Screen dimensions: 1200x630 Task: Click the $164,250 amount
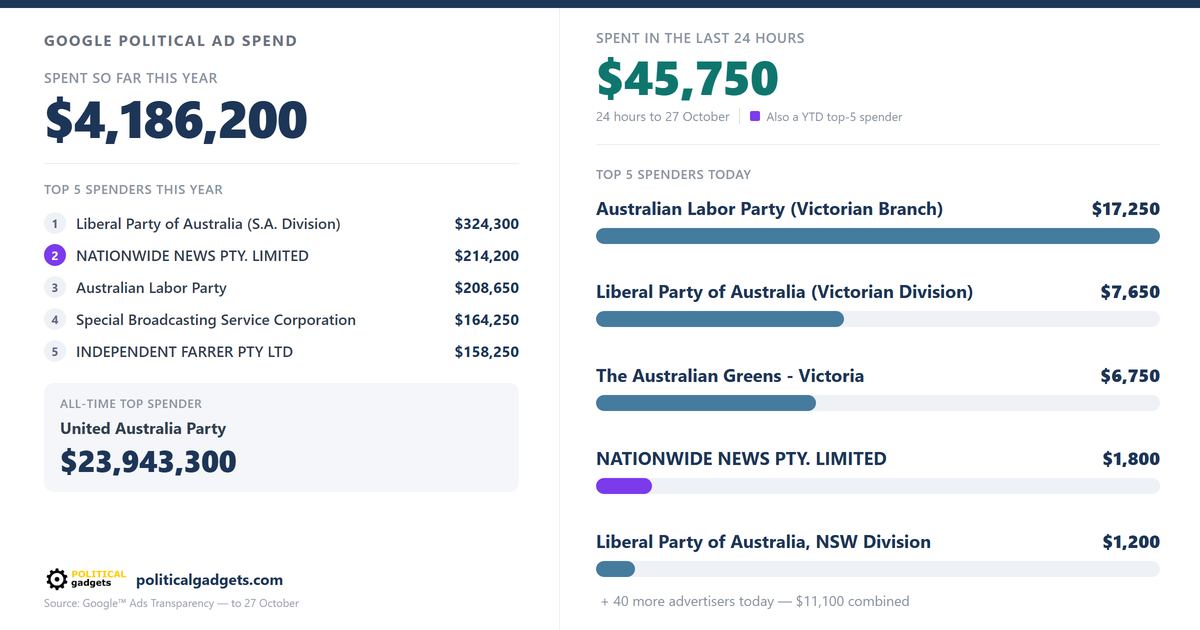[x=487, y=320]
